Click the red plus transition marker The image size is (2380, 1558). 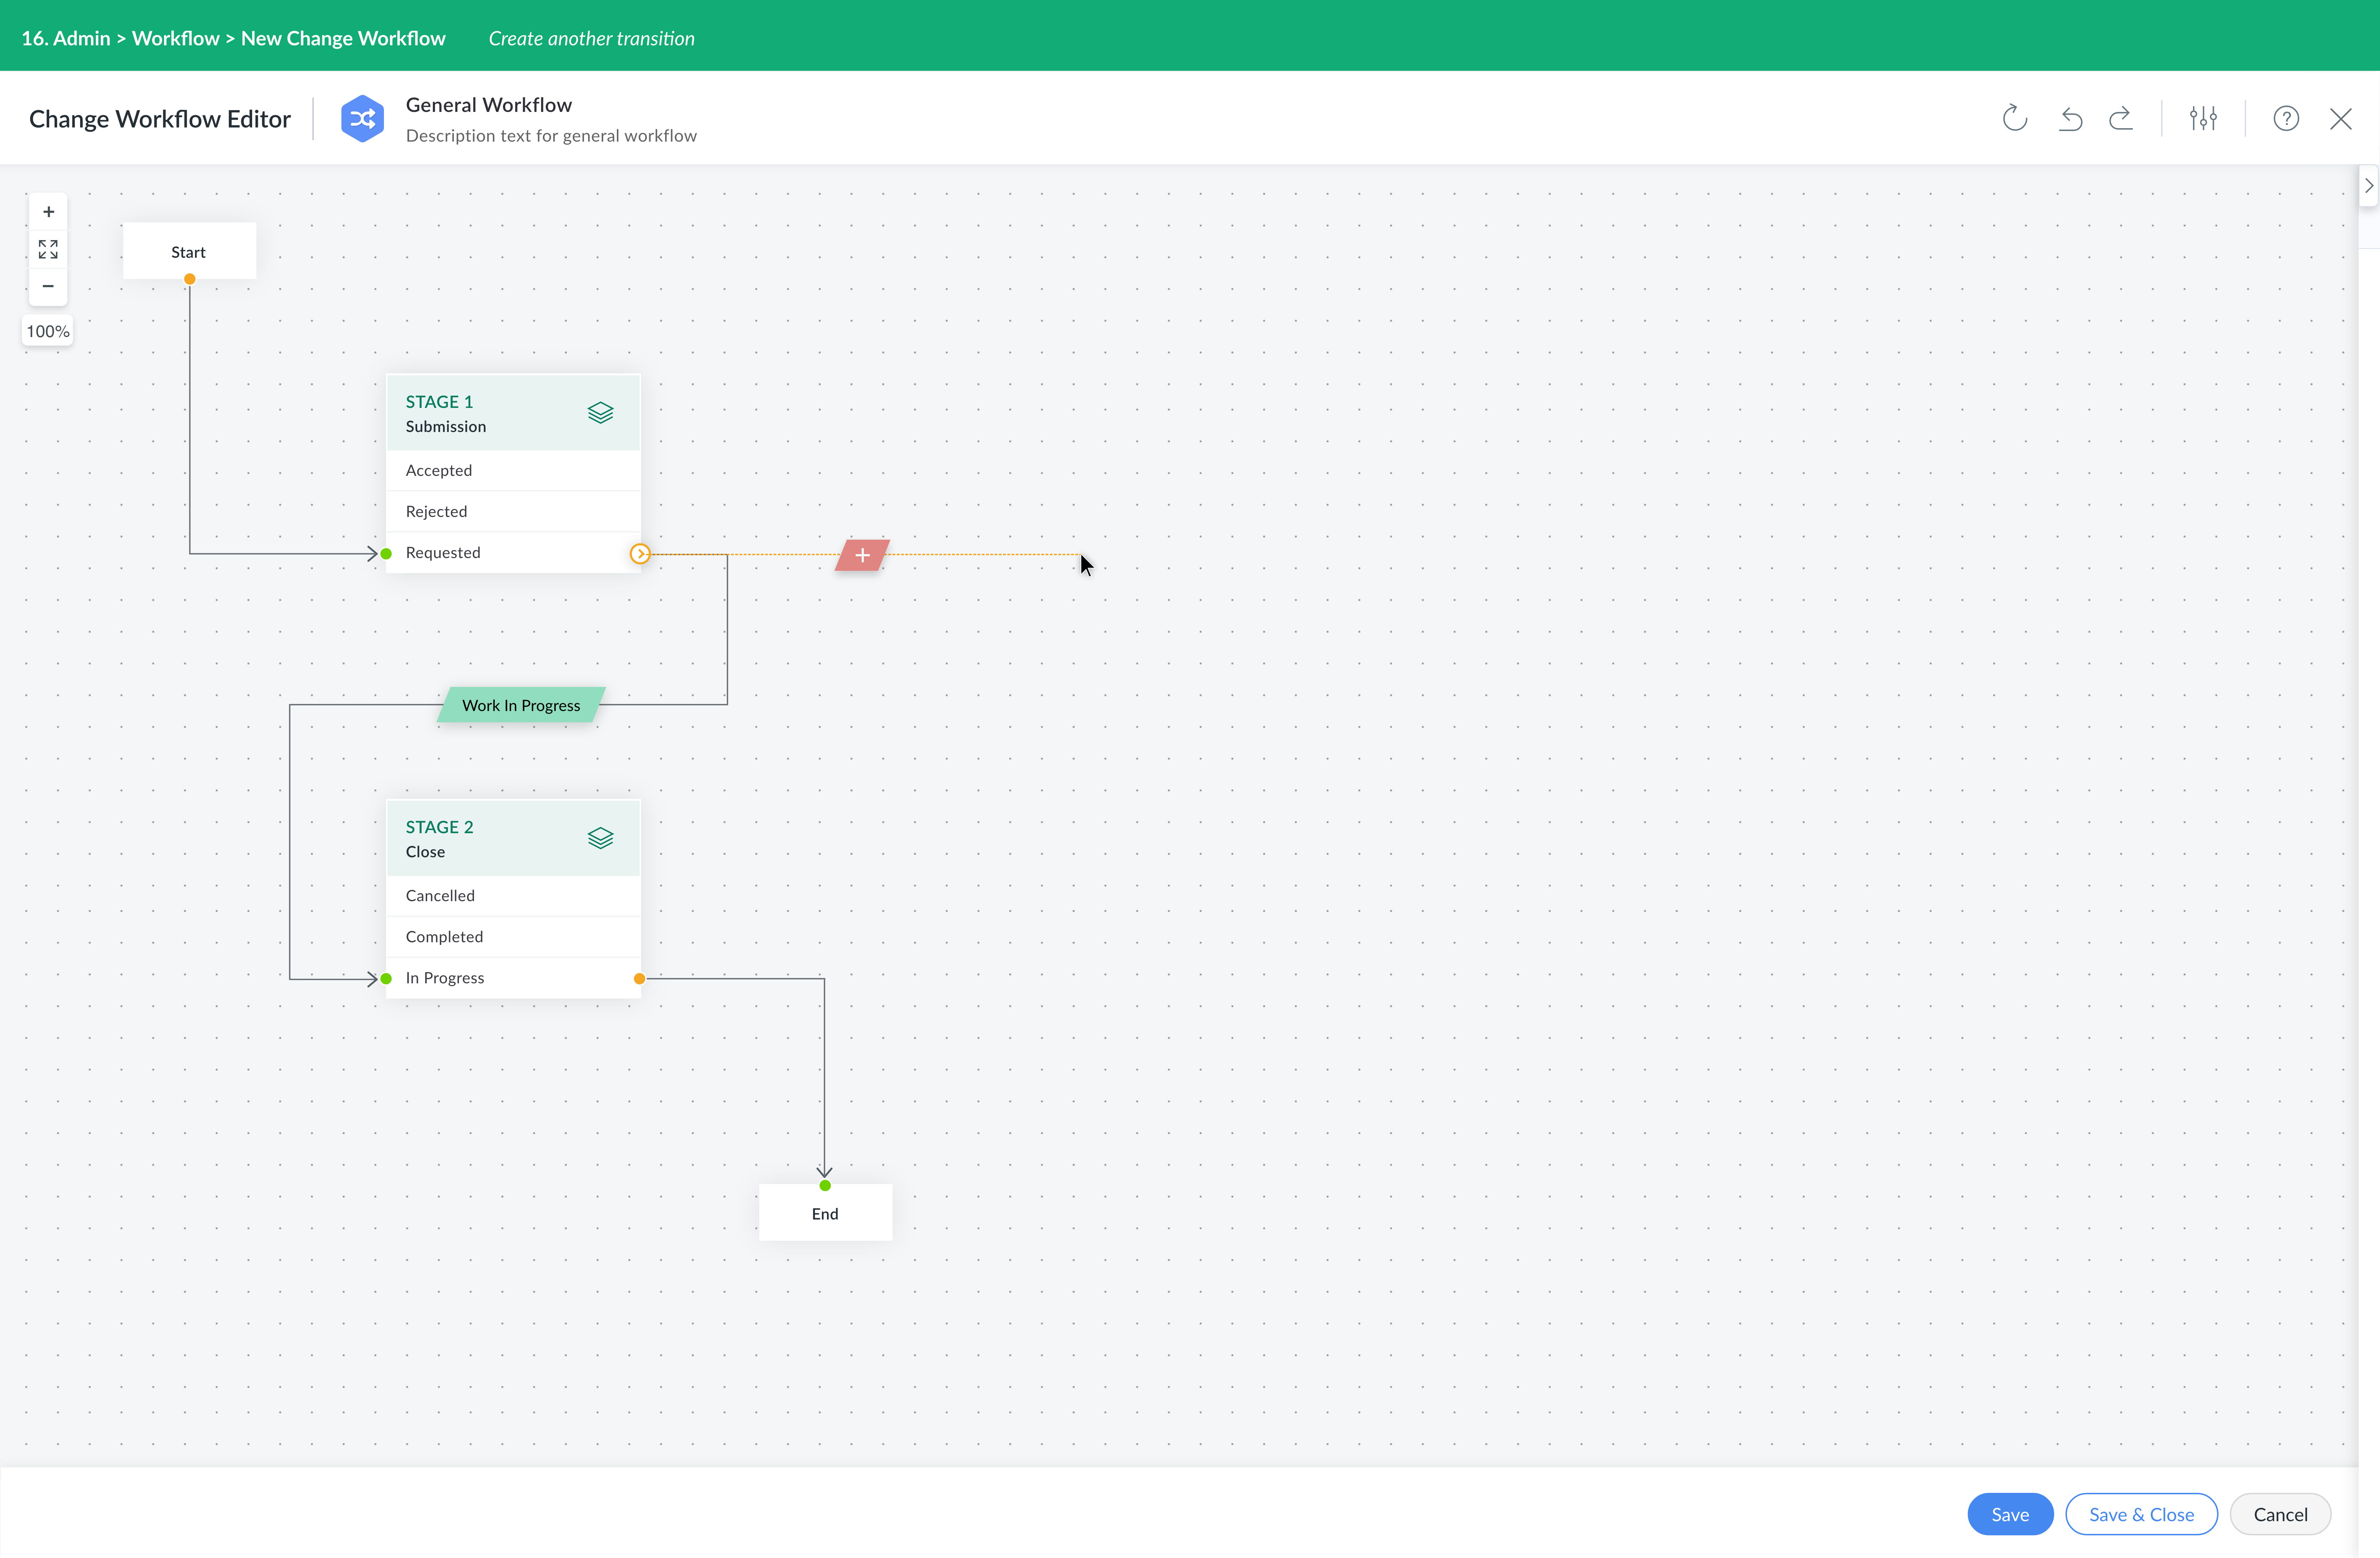coord(862,555)
